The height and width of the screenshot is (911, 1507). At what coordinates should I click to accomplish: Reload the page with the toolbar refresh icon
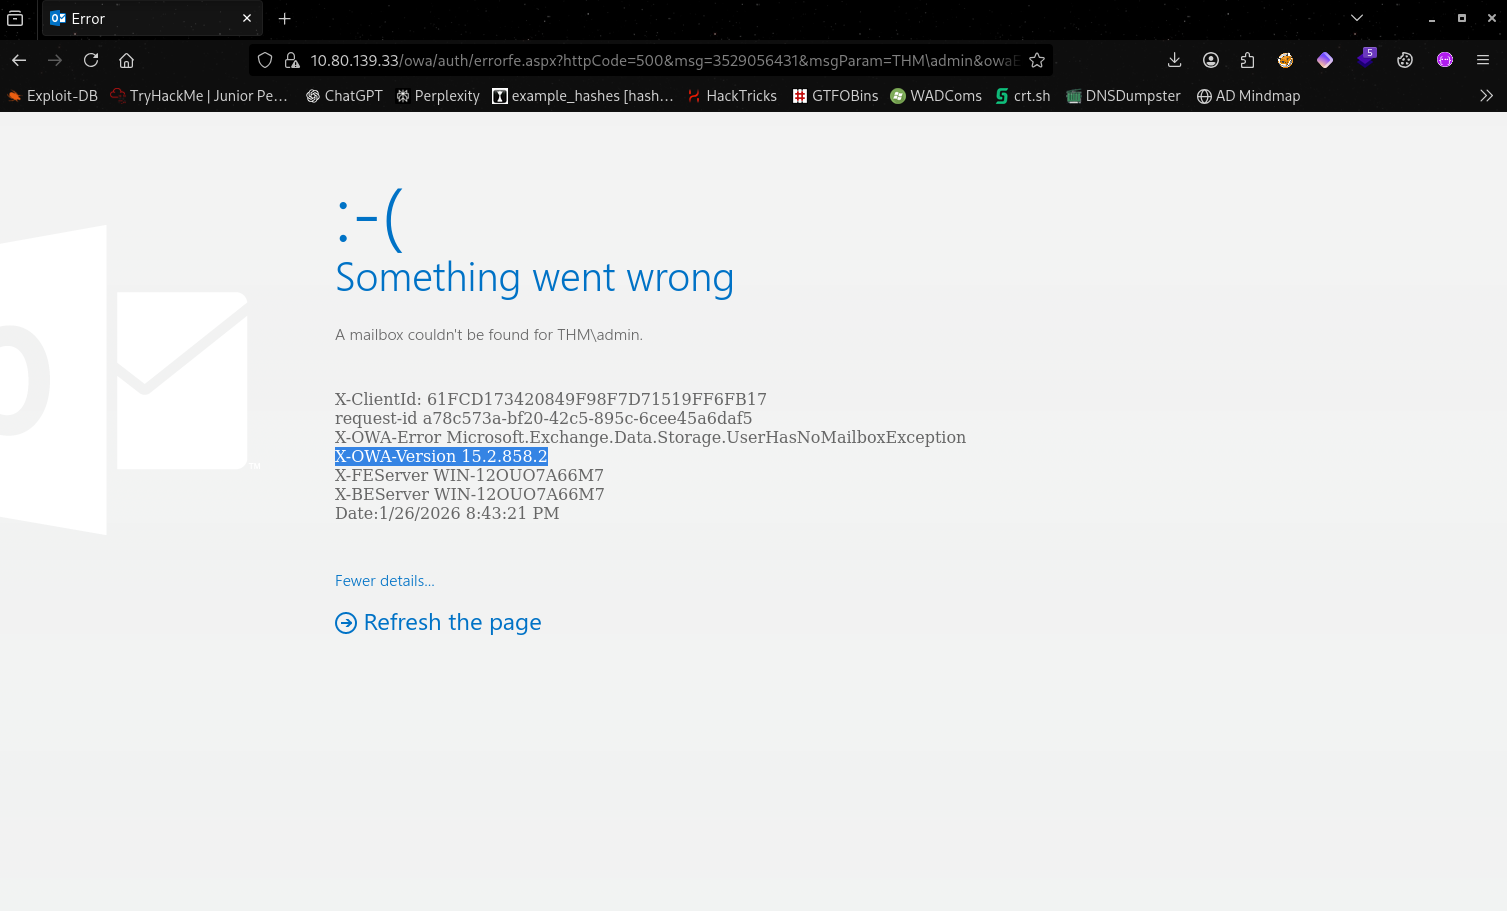click(x=91, y=60)
